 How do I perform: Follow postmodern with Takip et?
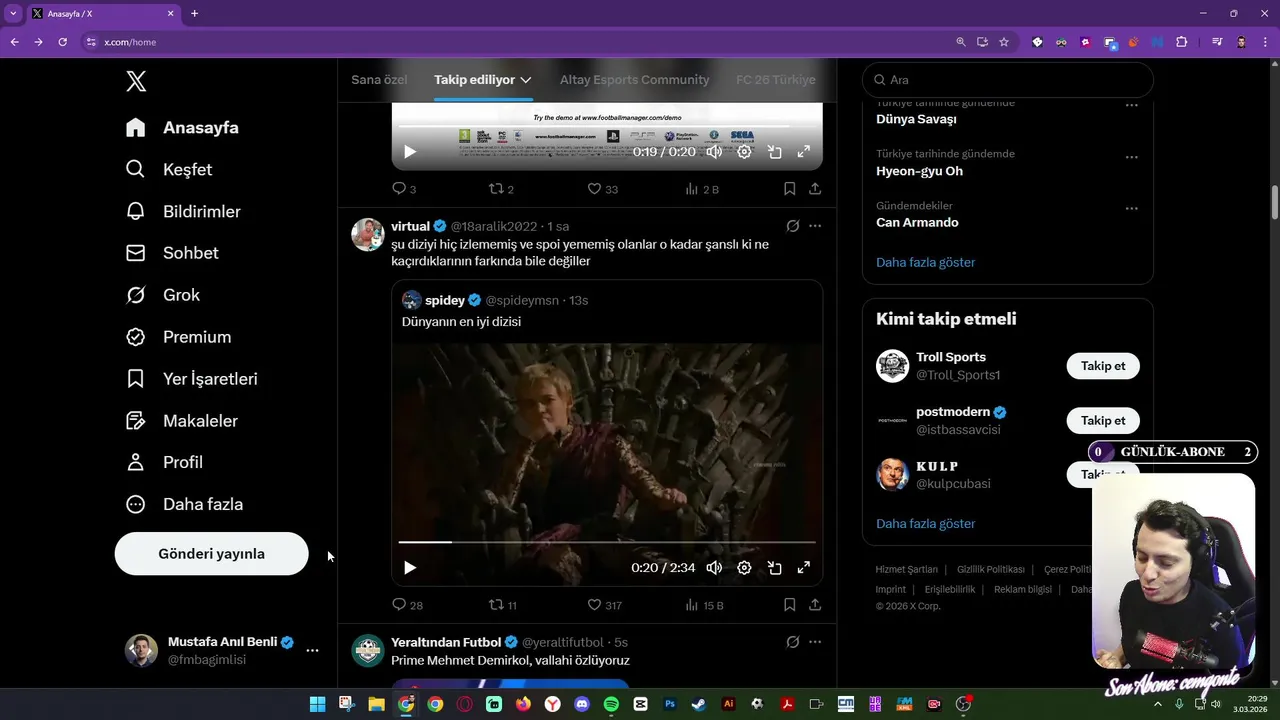[1103, 421]
